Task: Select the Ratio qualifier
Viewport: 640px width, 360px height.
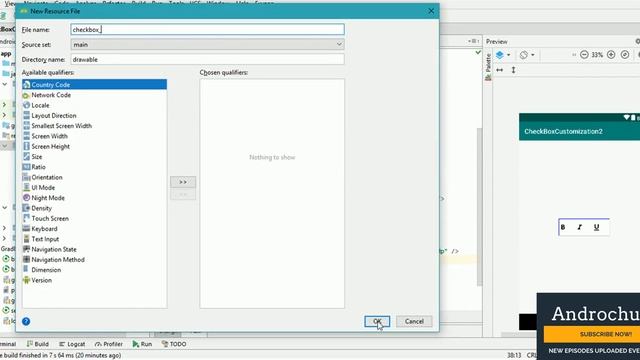Action: click(94, 167)
